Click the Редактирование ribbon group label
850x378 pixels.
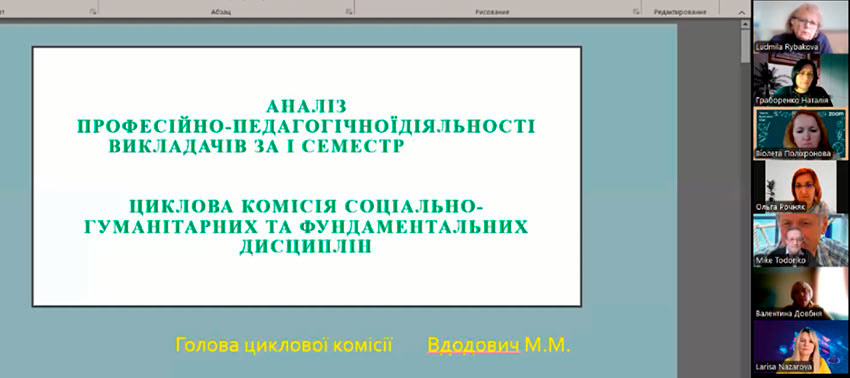pos(680,12)
